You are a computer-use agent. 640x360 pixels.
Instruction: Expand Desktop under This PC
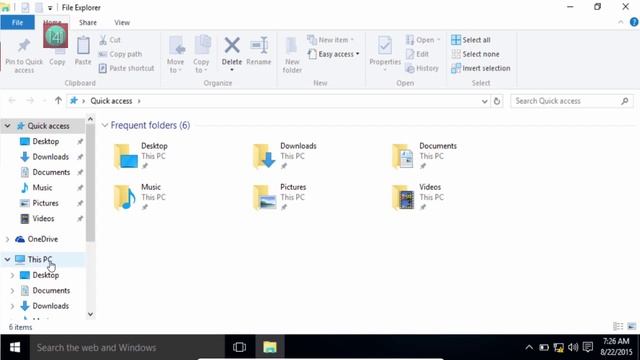point(12,275)
